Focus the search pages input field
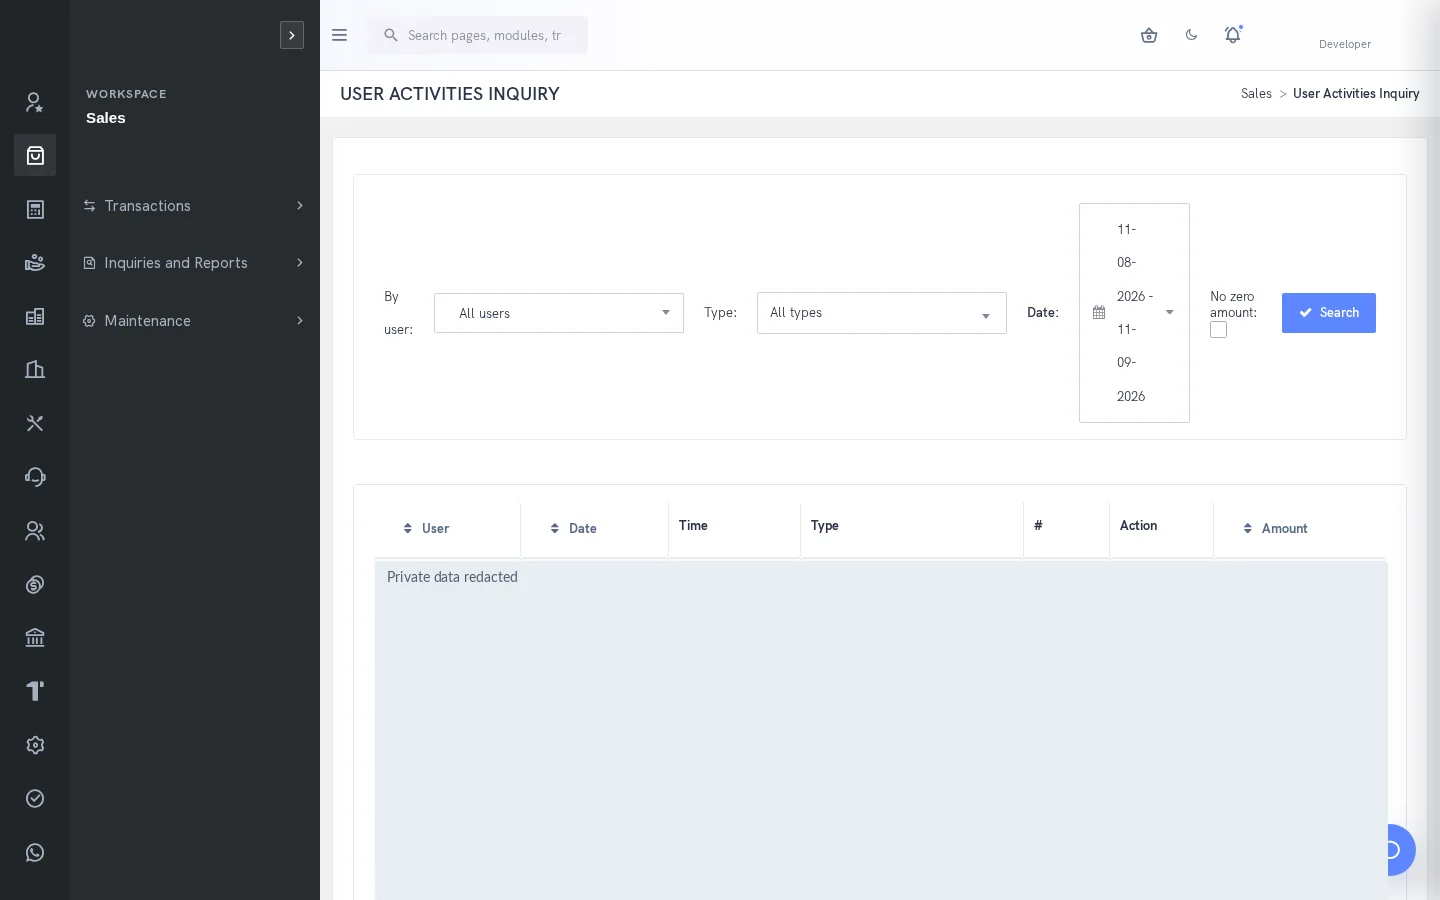This screenshot has height=900, width=1440. (478, 35)
